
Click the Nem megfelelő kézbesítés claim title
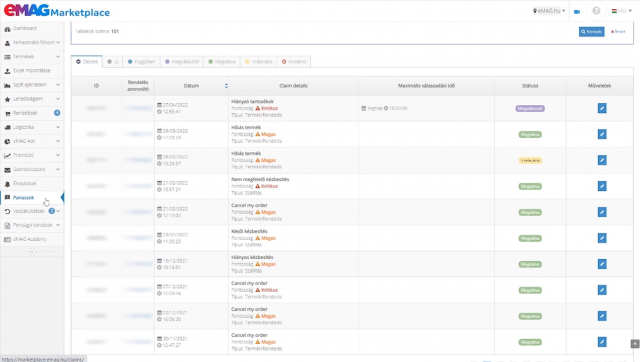(x=260, y=180)
